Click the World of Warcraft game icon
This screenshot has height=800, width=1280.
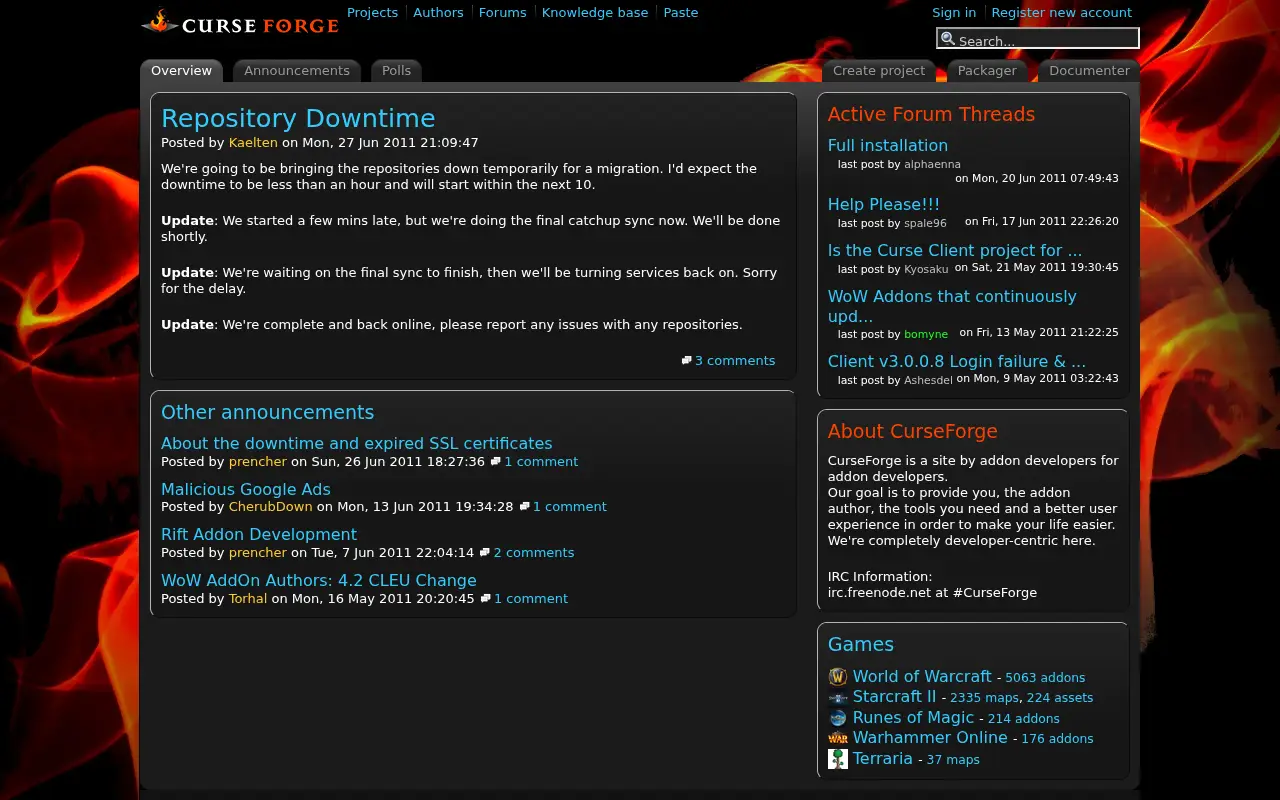[x=838, y=677]
